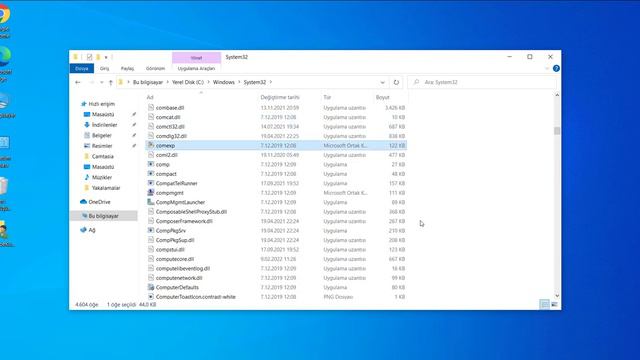The height and width of the screenshot is (360, 640).
Task: Switch to large icons view
Action: 554,304
